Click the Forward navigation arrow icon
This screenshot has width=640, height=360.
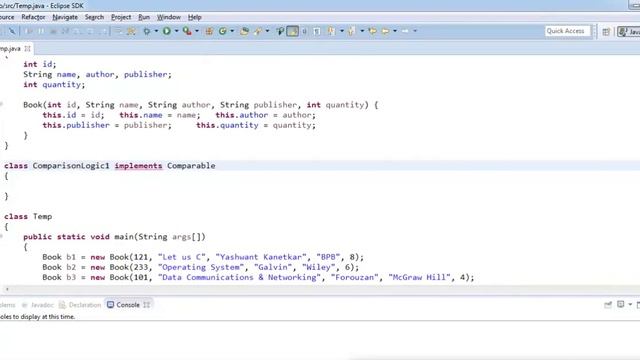[405, 31]
